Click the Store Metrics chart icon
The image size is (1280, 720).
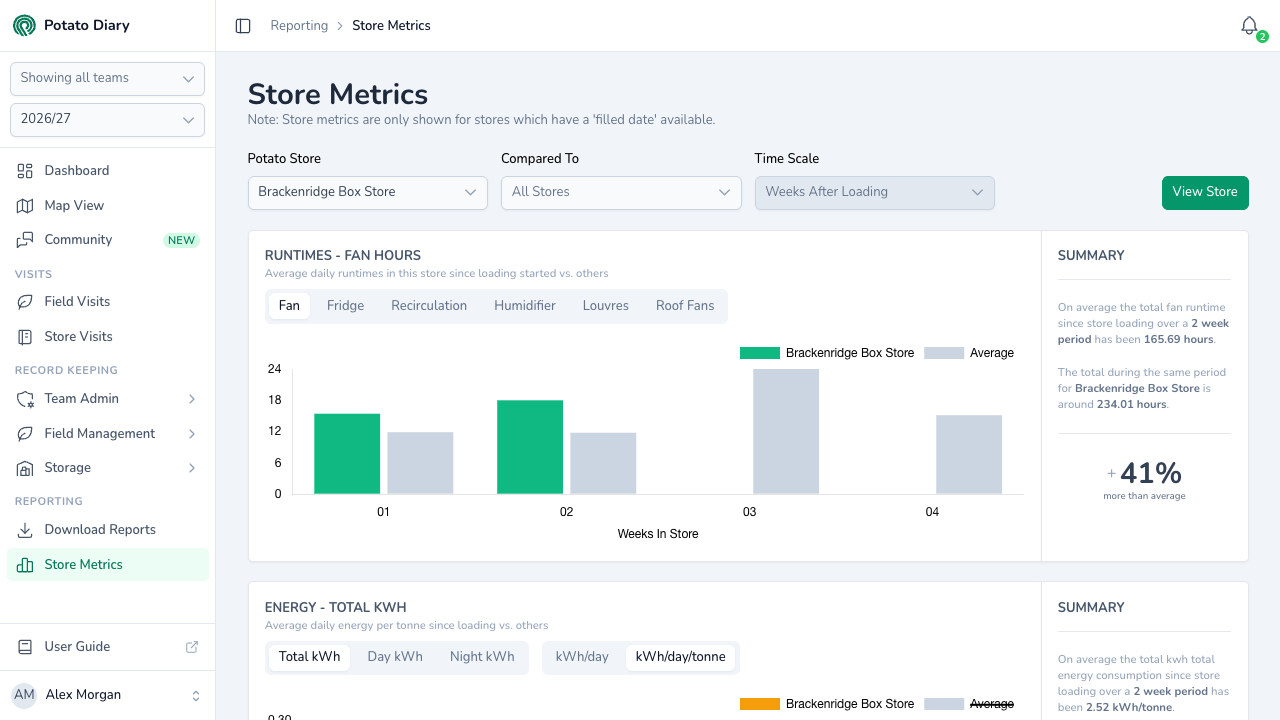click(25, 565)
